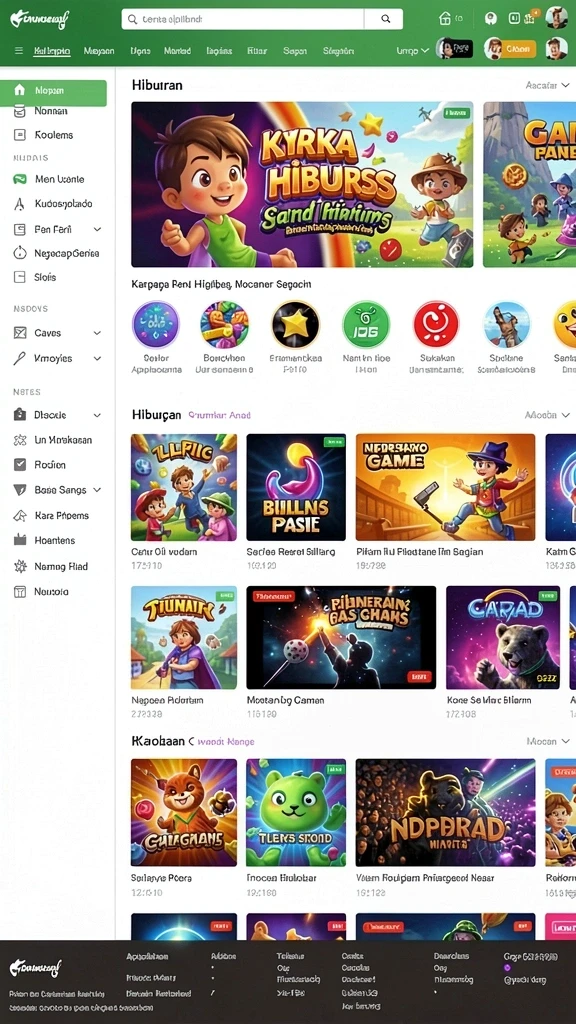Select the gold star circle icon
Screen dimensions: 576x1024
click(296, 324)
